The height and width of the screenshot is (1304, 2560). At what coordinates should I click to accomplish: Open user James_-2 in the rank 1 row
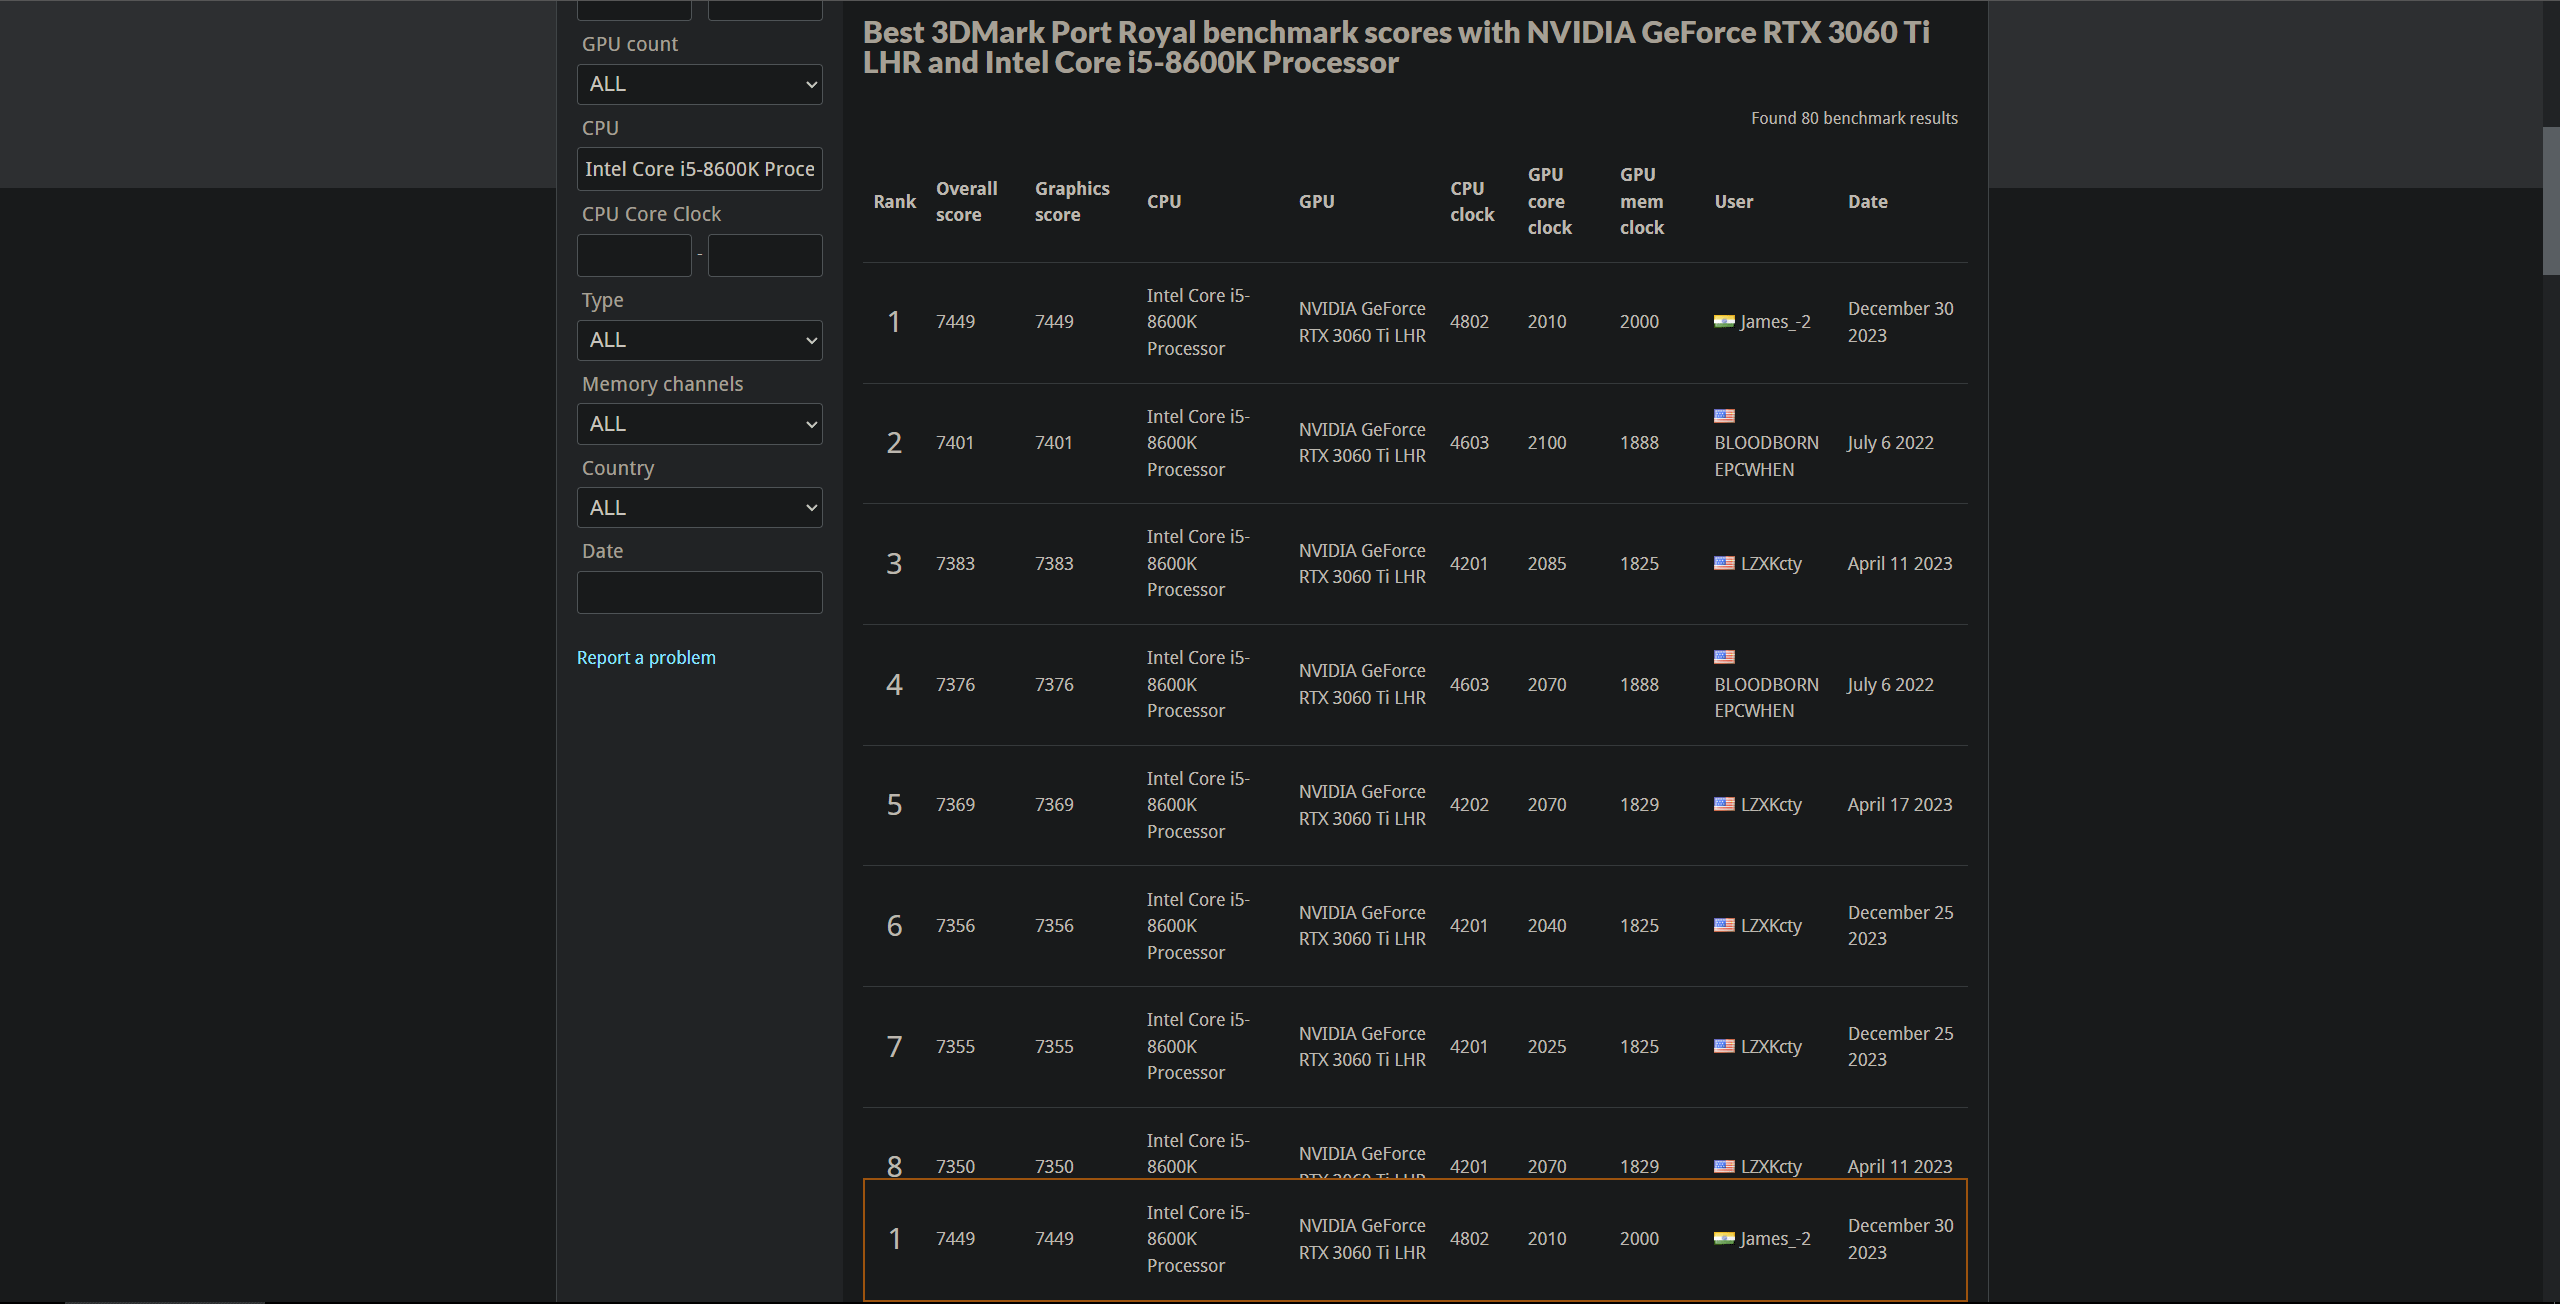(x=1775, y=321)
